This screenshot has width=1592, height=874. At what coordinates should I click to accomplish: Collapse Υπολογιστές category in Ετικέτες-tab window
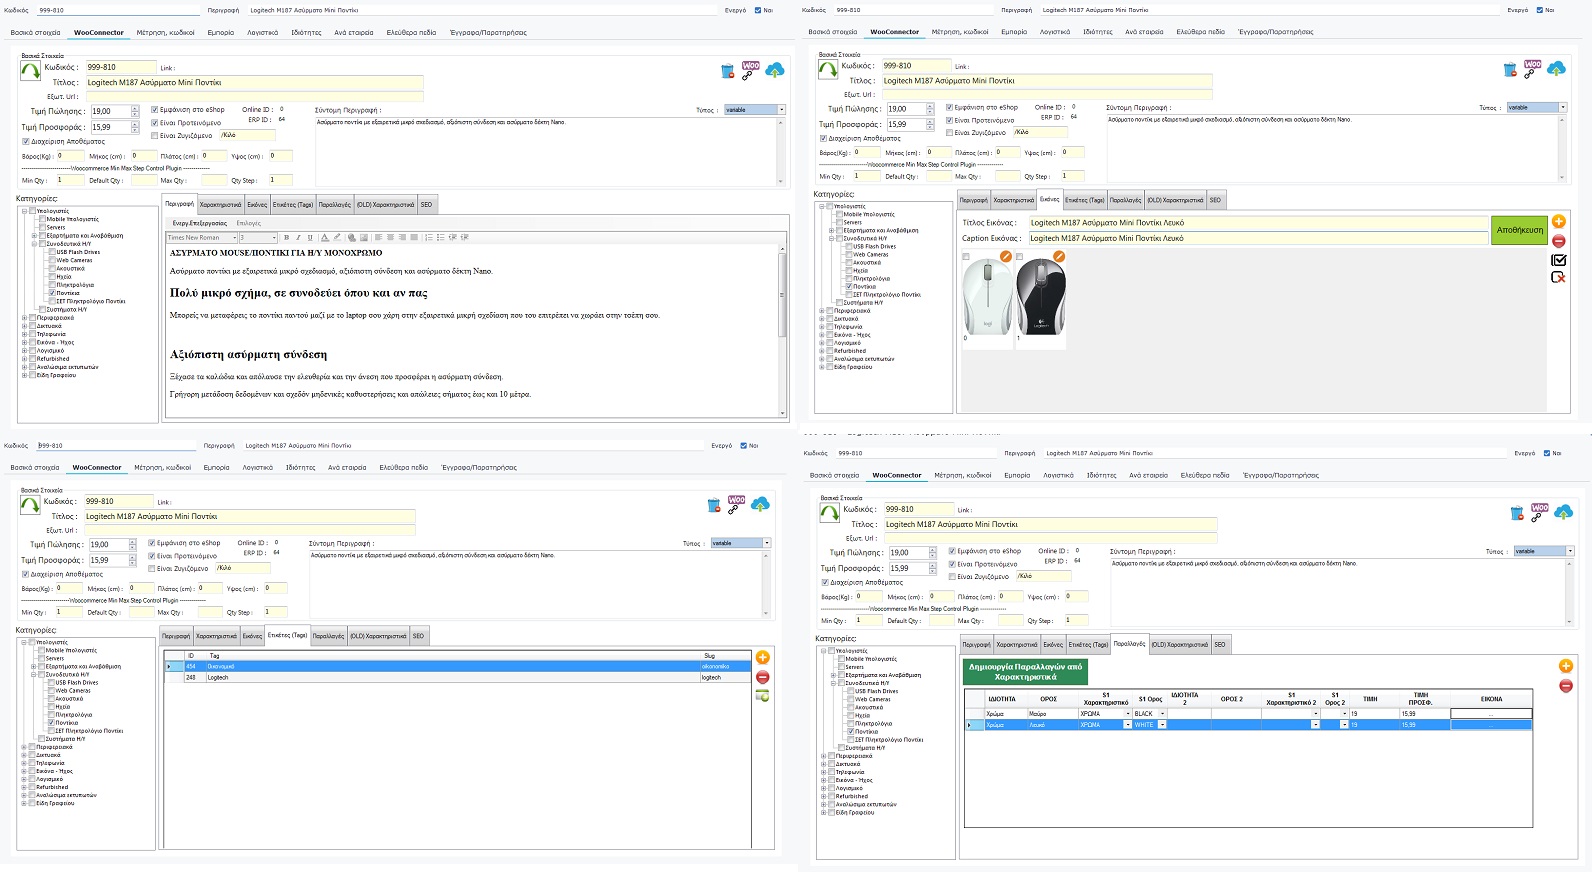[x=24, y=642]
